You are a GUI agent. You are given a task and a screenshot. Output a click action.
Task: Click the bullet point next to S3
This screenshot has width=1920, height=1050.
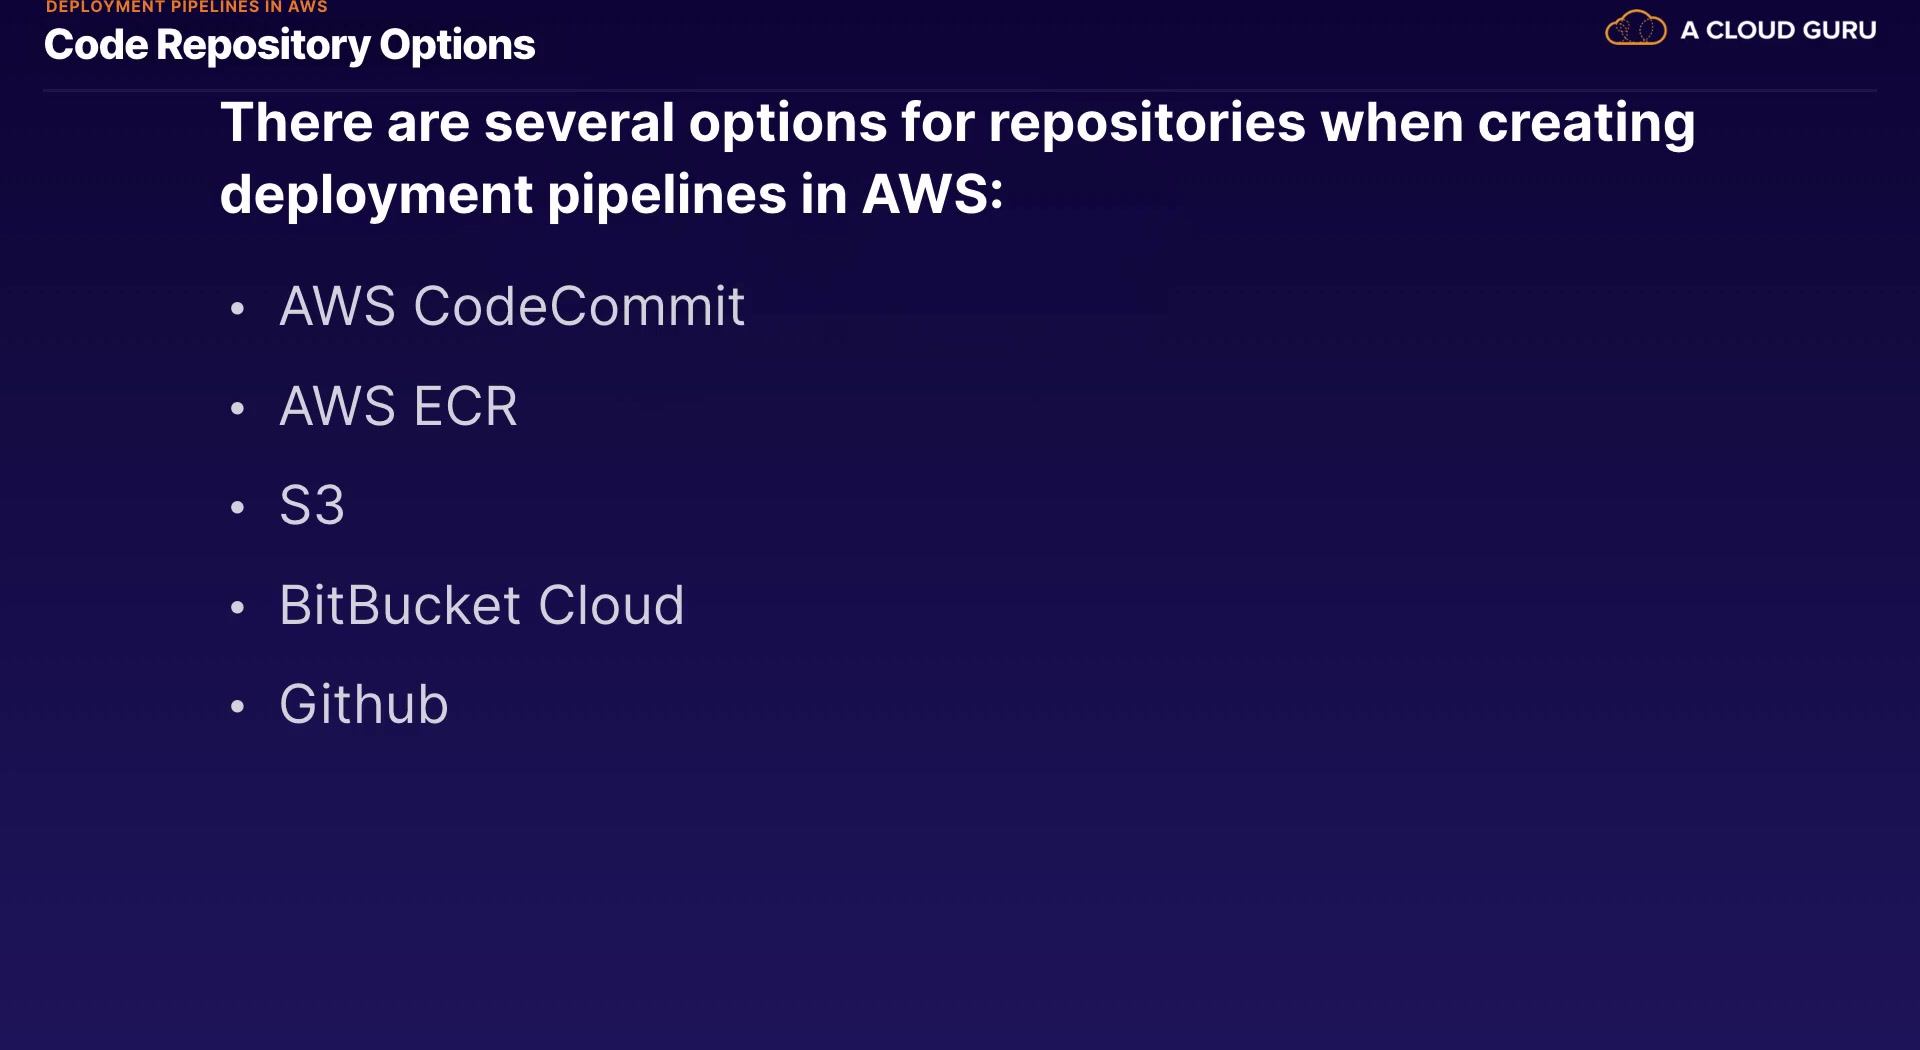click(237, 507)
